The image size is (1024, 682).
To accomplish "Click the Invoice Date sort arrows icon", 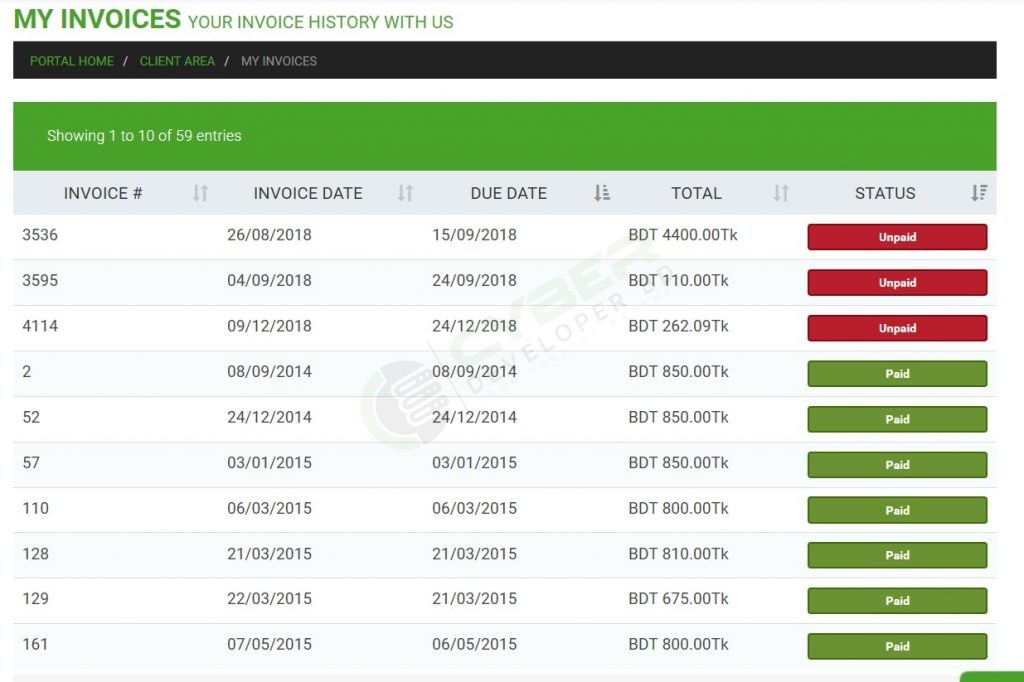I will click(x=405, y=193).
